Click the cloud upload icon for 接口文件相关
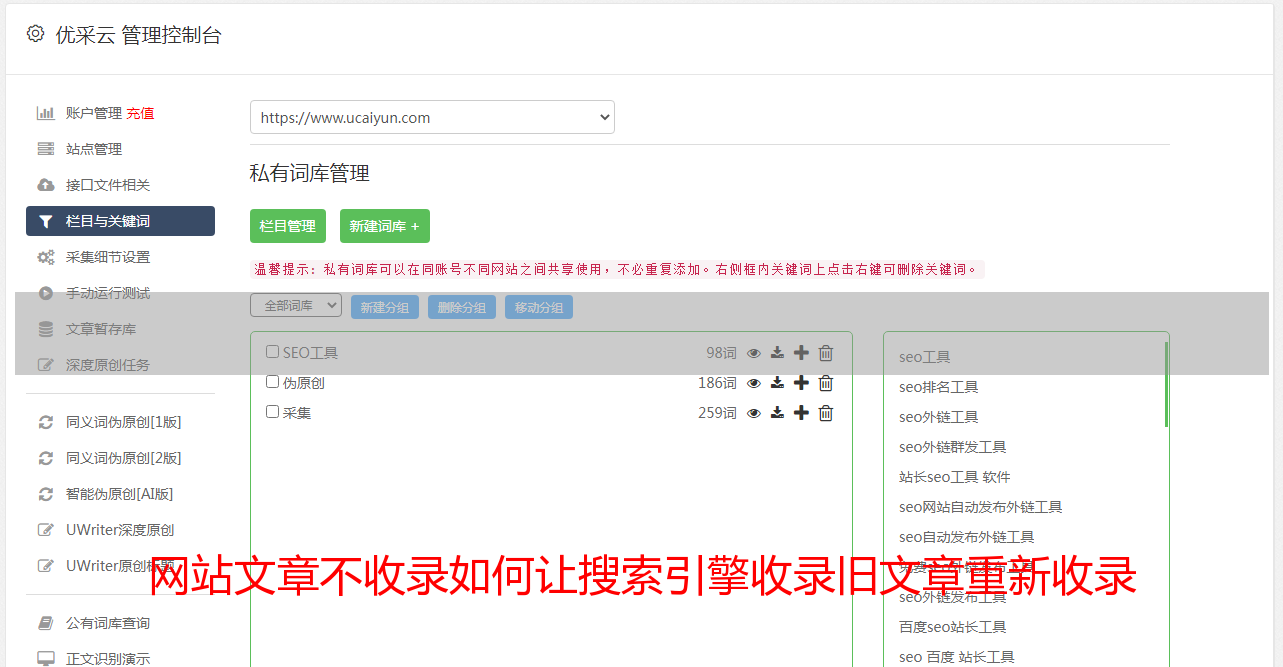Viewport: 1283px width, 667px height. click(x=46, y=185)
